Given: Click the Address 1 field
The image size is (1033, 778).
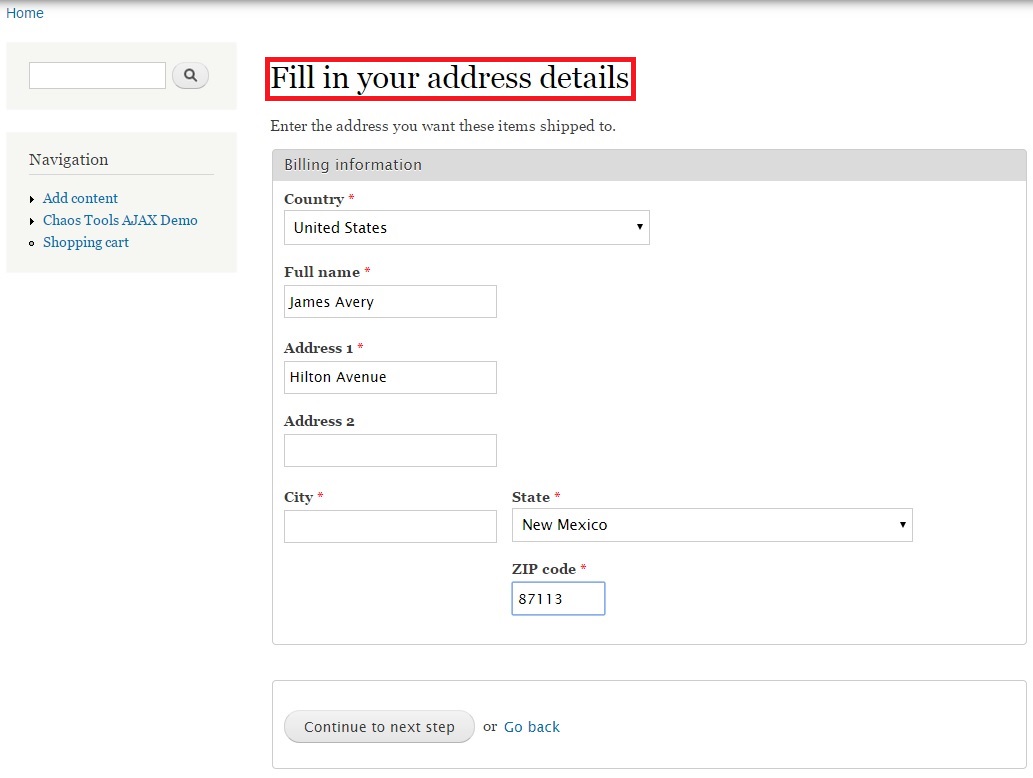Looking at the screenshot, I should click(390, 377).
